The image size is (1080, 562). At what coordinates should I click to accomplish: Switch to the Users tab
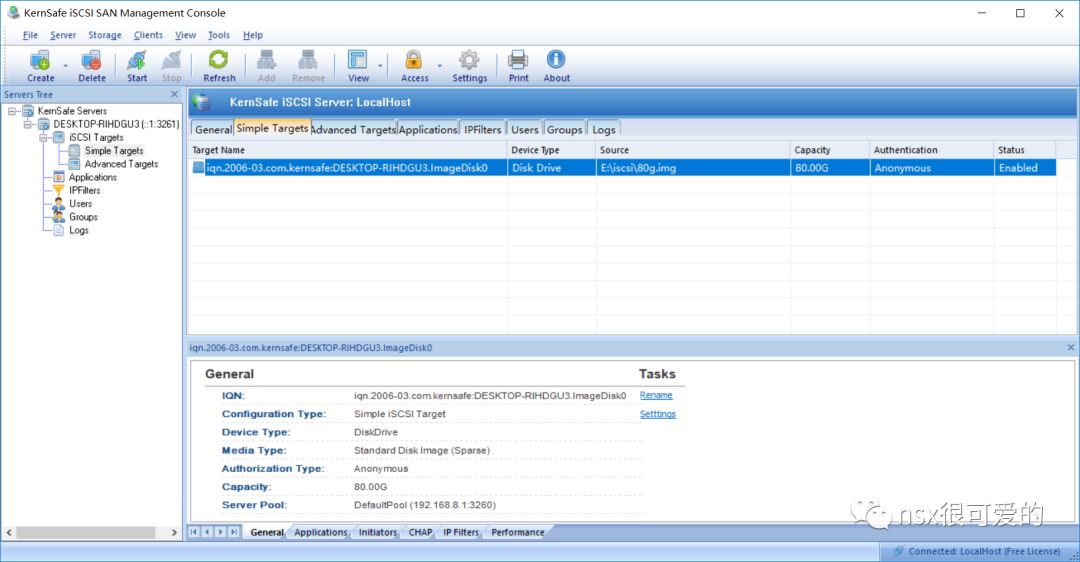[525, 129]
